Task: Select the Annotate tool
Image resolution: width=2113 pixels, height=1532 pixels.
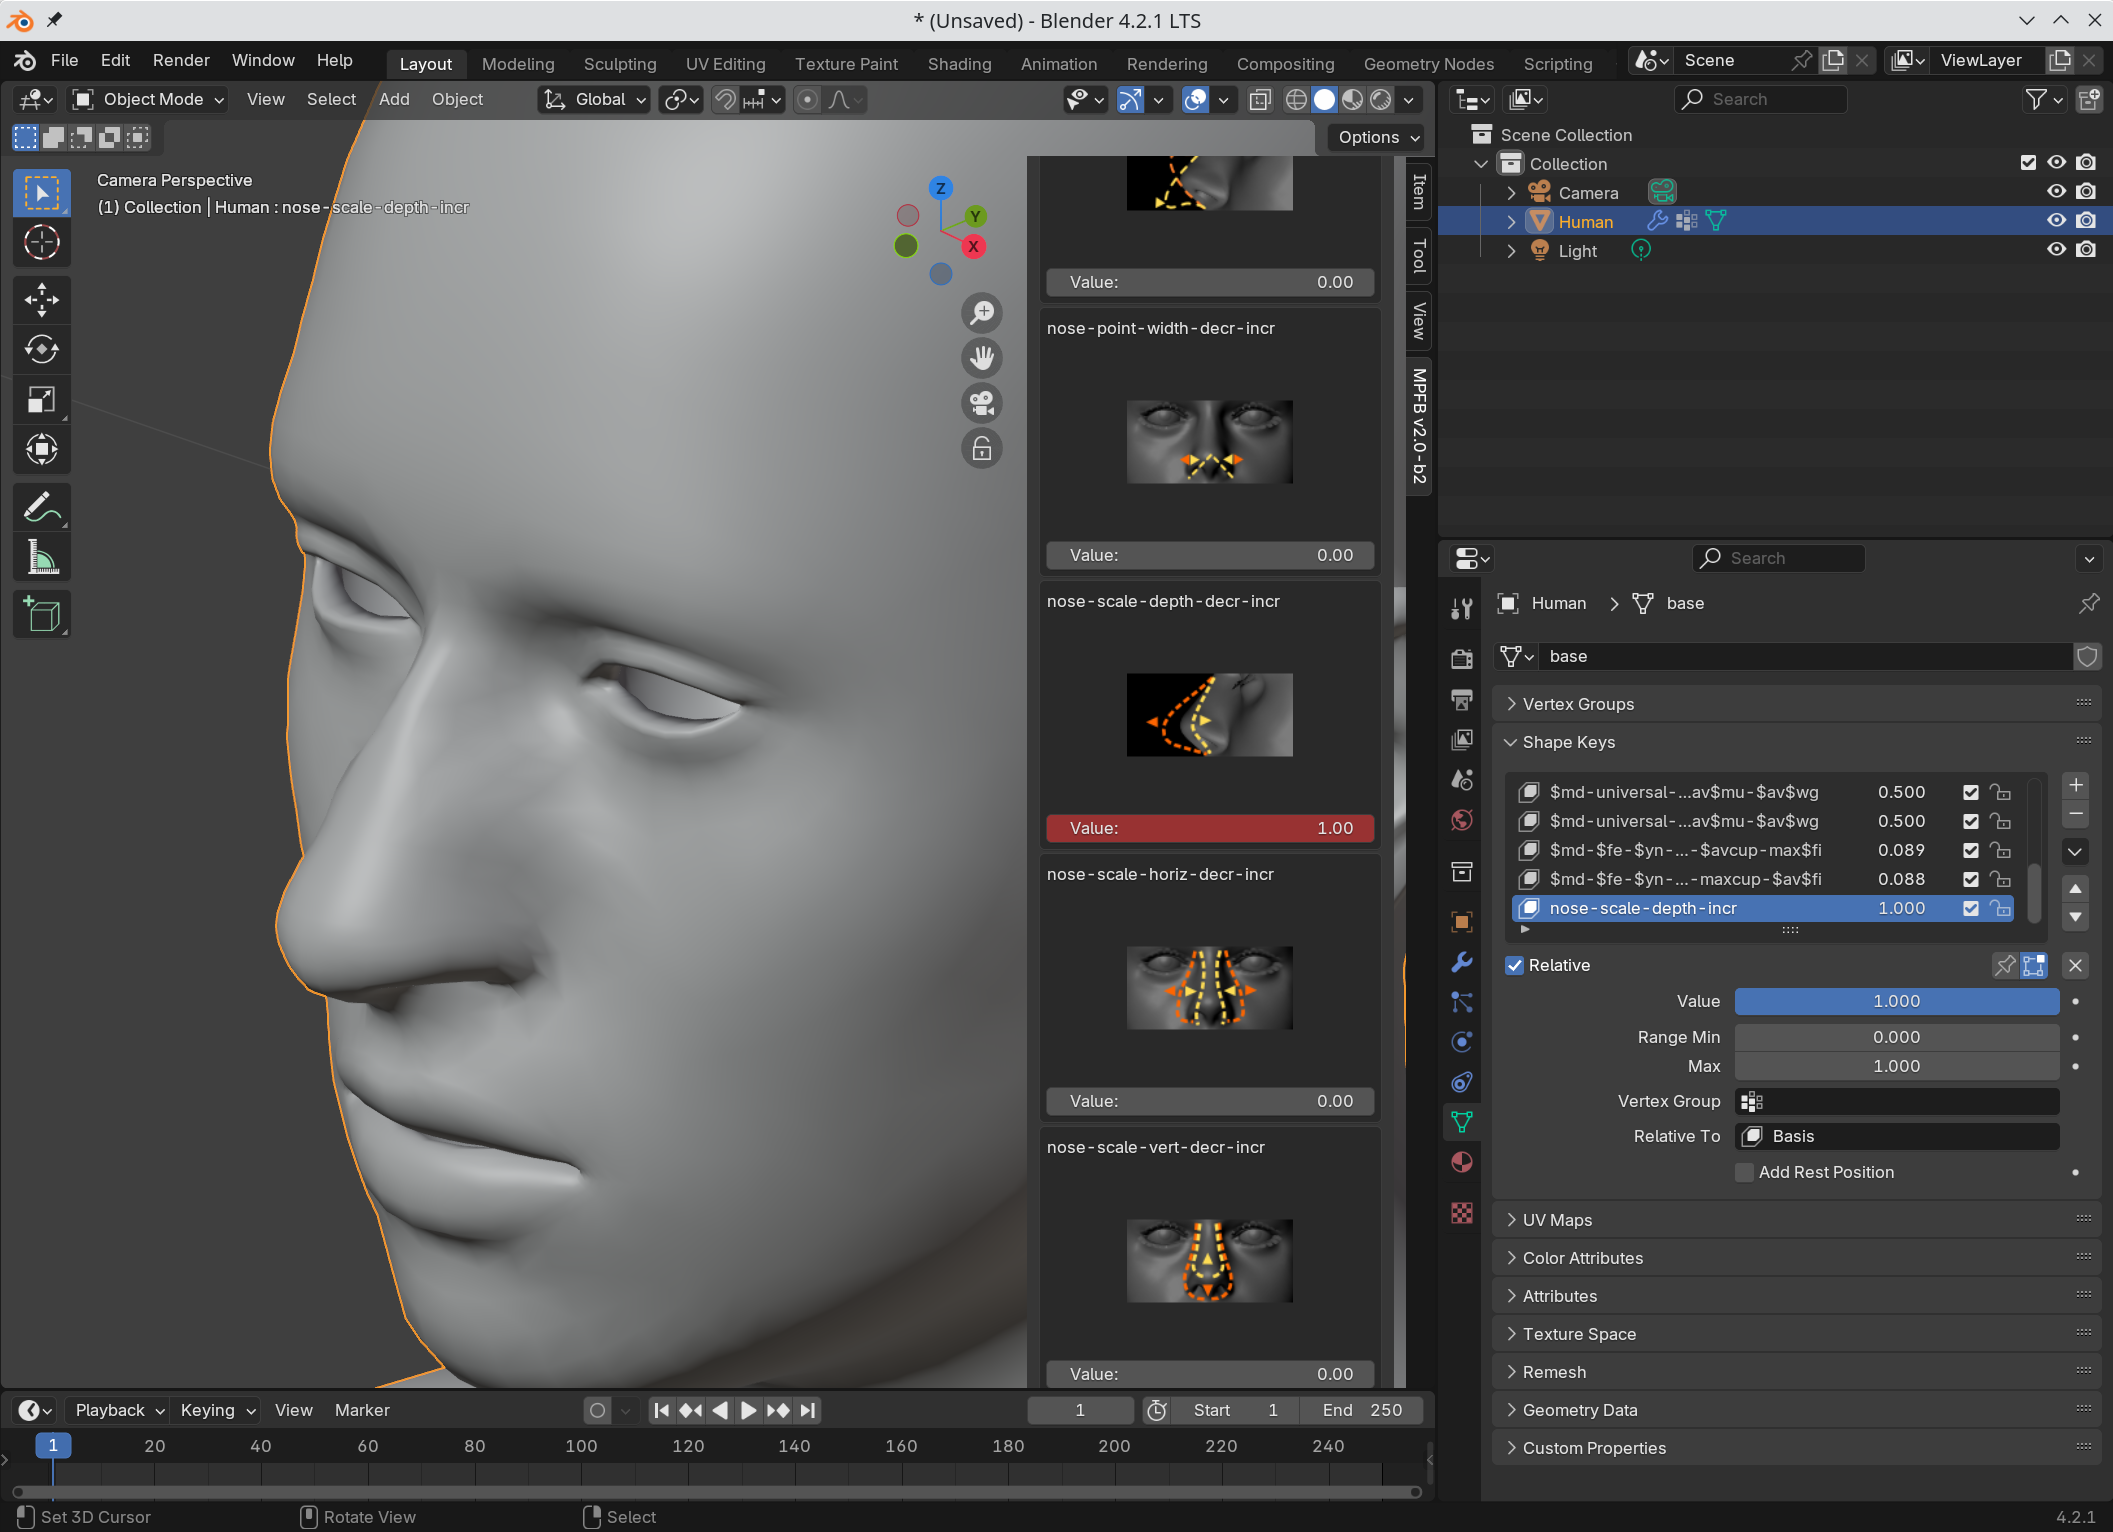Action: coord(41,507)
